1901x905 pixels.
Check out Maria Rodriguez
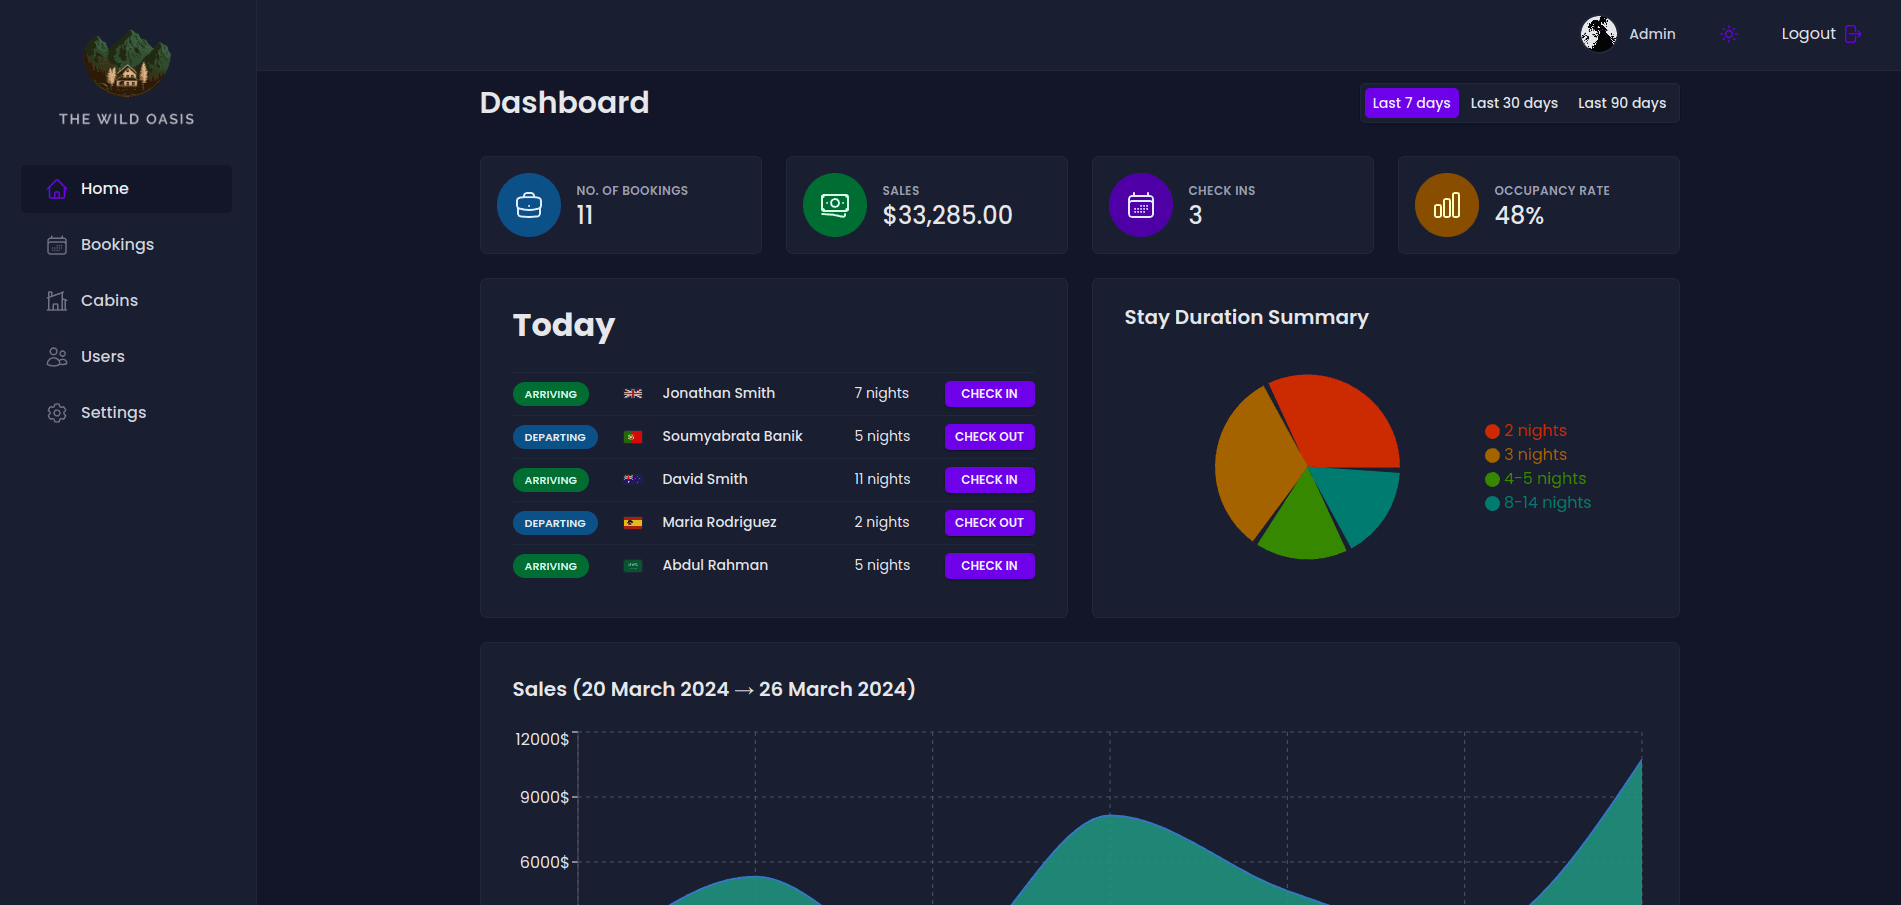point(989,523)
